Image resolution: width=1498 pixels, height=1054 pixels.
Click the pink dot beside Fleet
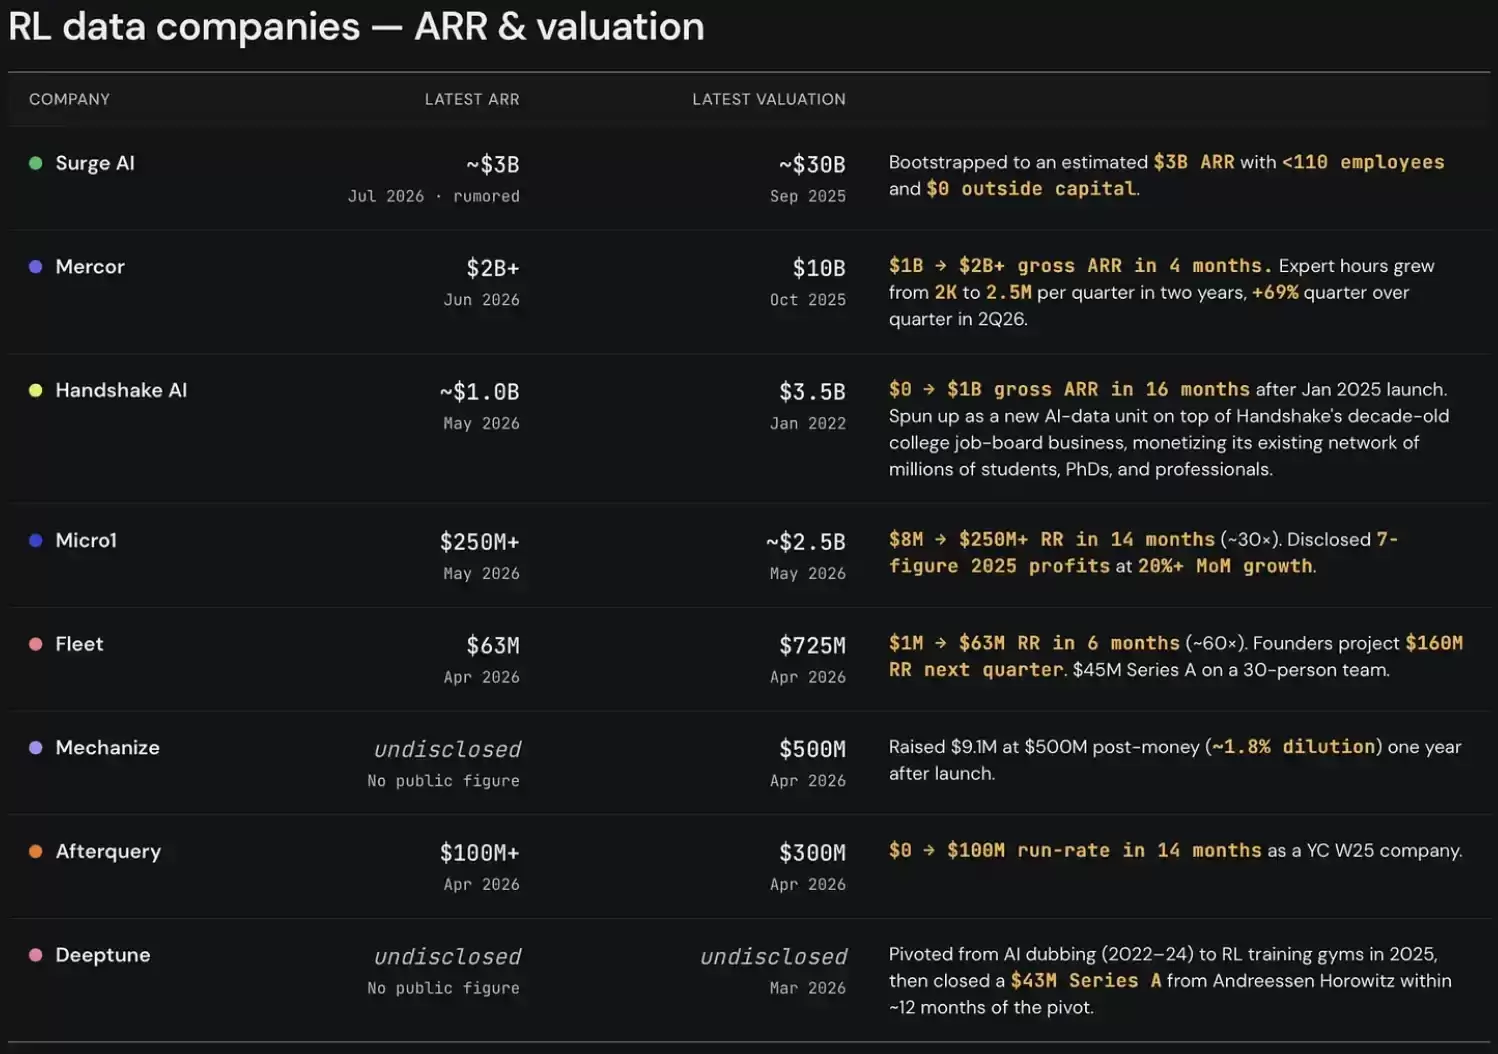tap(36, 644)
